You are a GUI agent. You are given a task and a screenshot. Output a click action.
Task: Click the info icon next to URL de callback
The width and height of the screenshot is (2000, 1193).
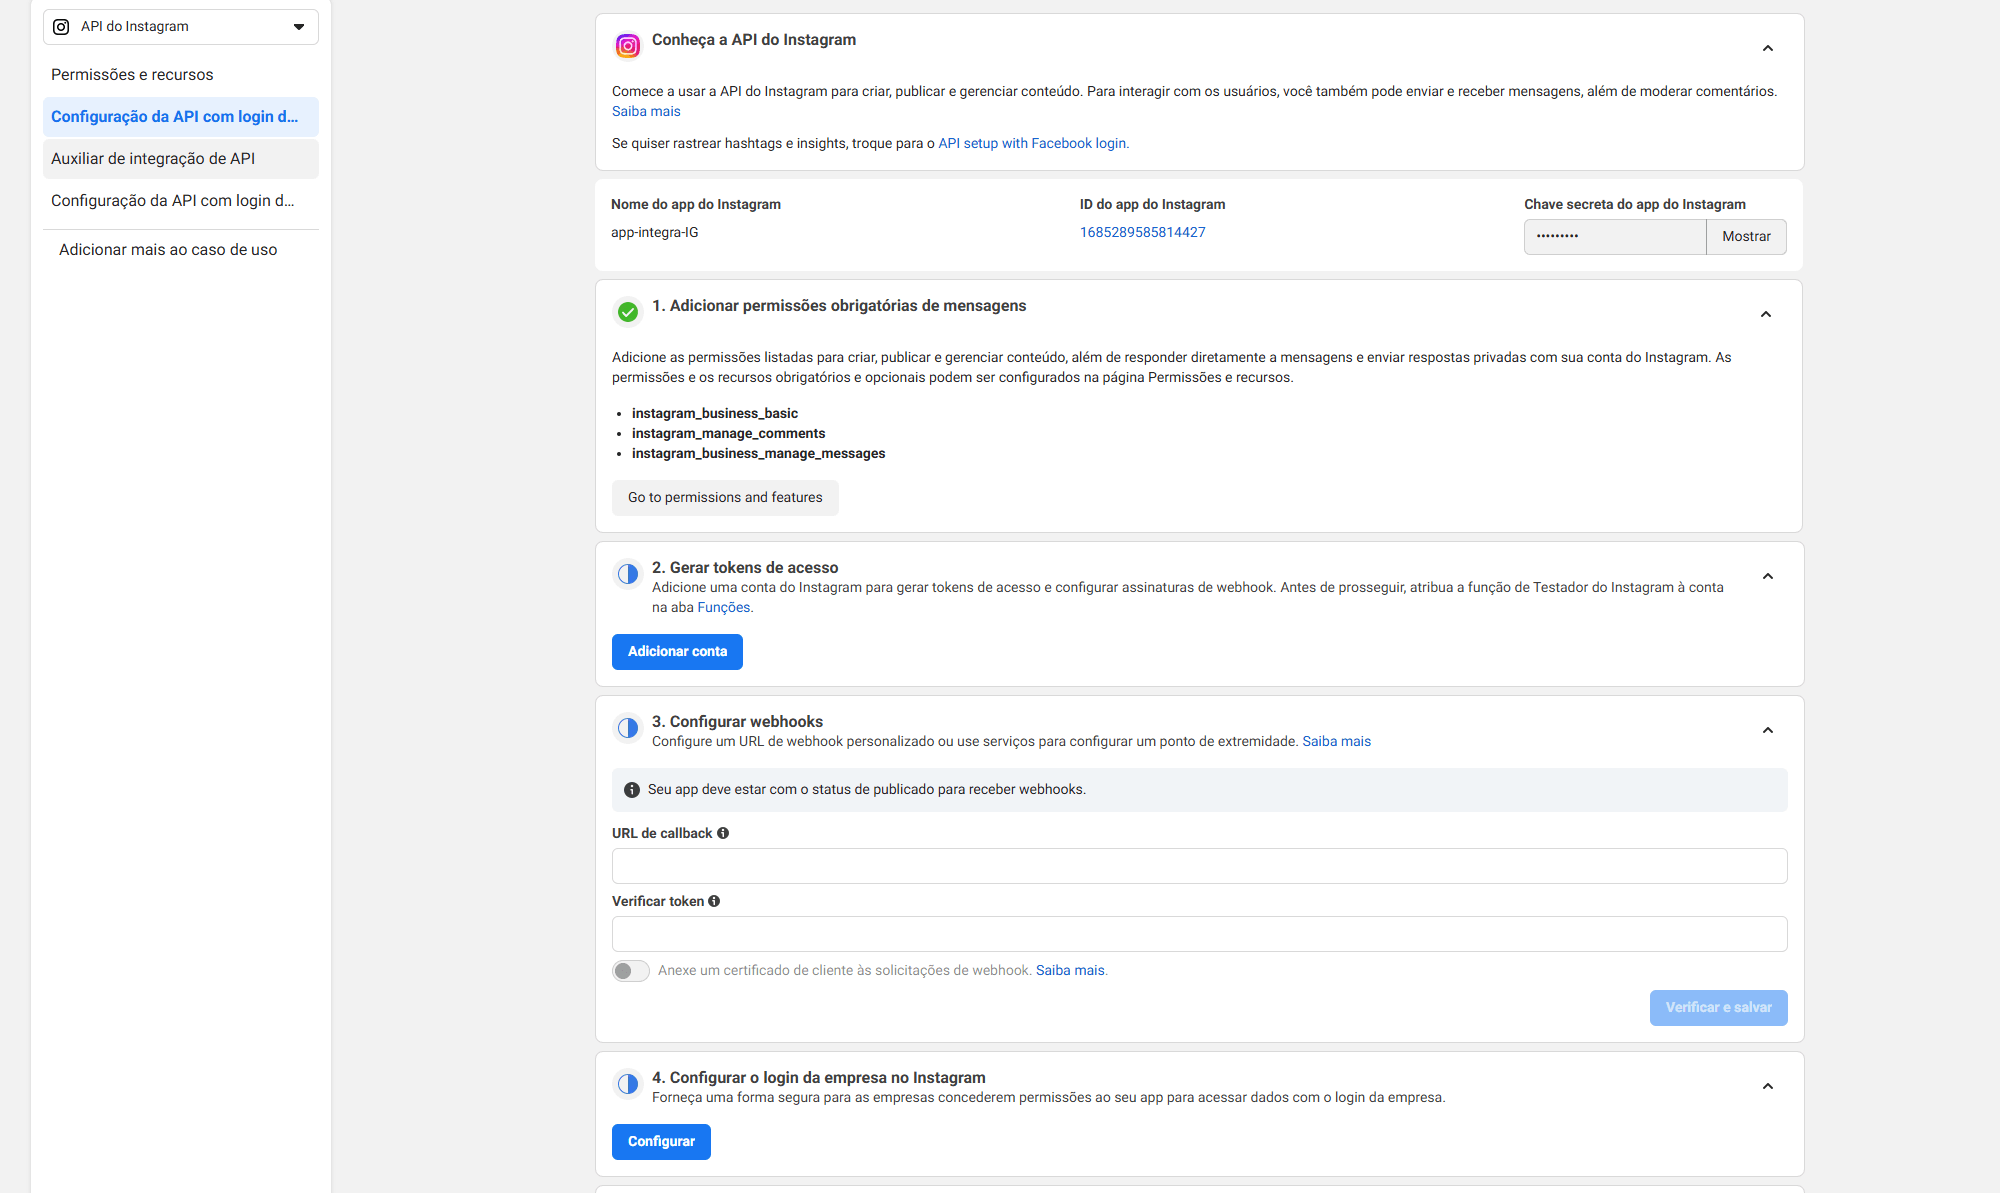pyautogui.click(x=723, y=833)
